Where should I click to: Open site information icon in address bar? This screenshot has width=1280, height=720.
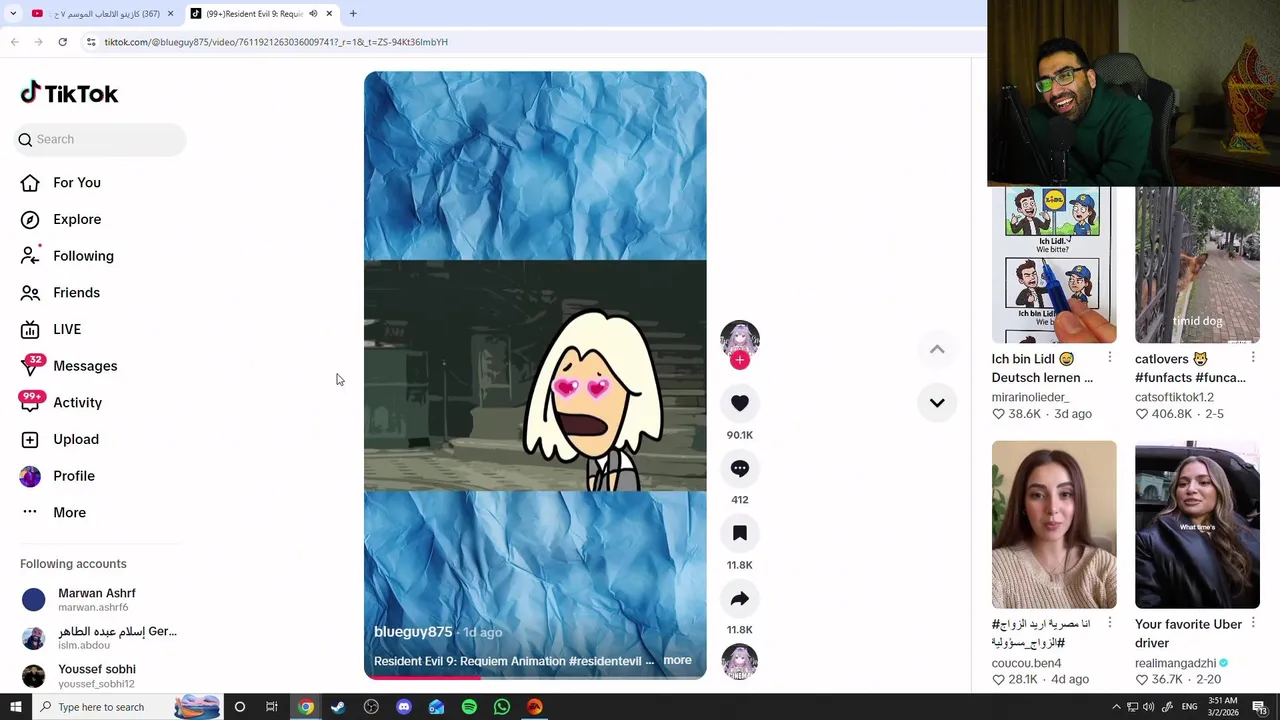[91, 42]
